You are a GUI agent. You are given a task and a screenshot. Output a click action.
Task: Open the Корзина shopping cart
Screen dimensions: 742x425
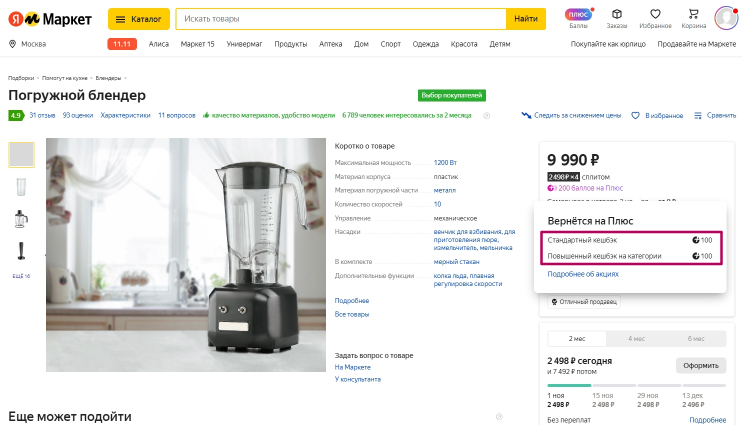tap(692, 15)
